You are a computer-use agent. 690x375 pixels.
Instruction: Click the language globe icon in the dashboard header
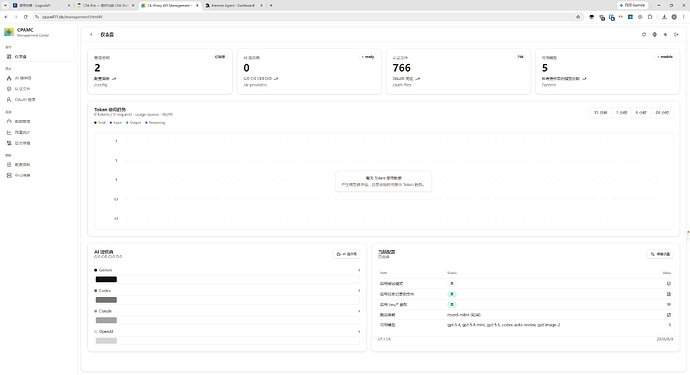click(x=654, y=34)
